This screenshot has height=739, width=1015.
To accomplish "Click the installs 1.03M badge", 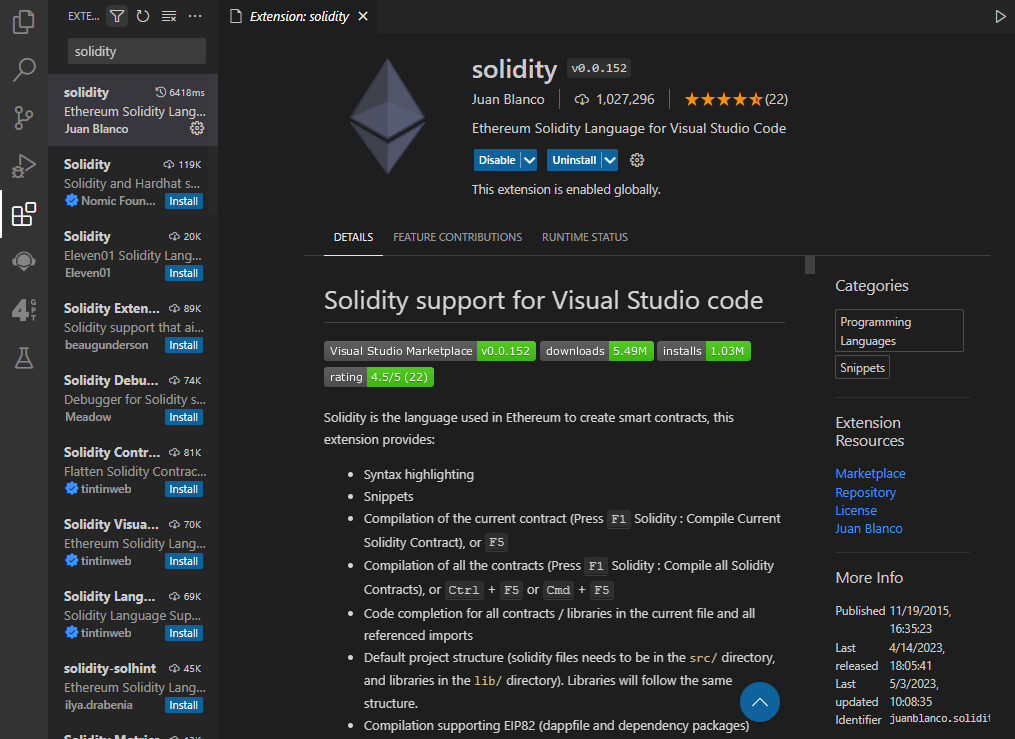I will 704,351.
